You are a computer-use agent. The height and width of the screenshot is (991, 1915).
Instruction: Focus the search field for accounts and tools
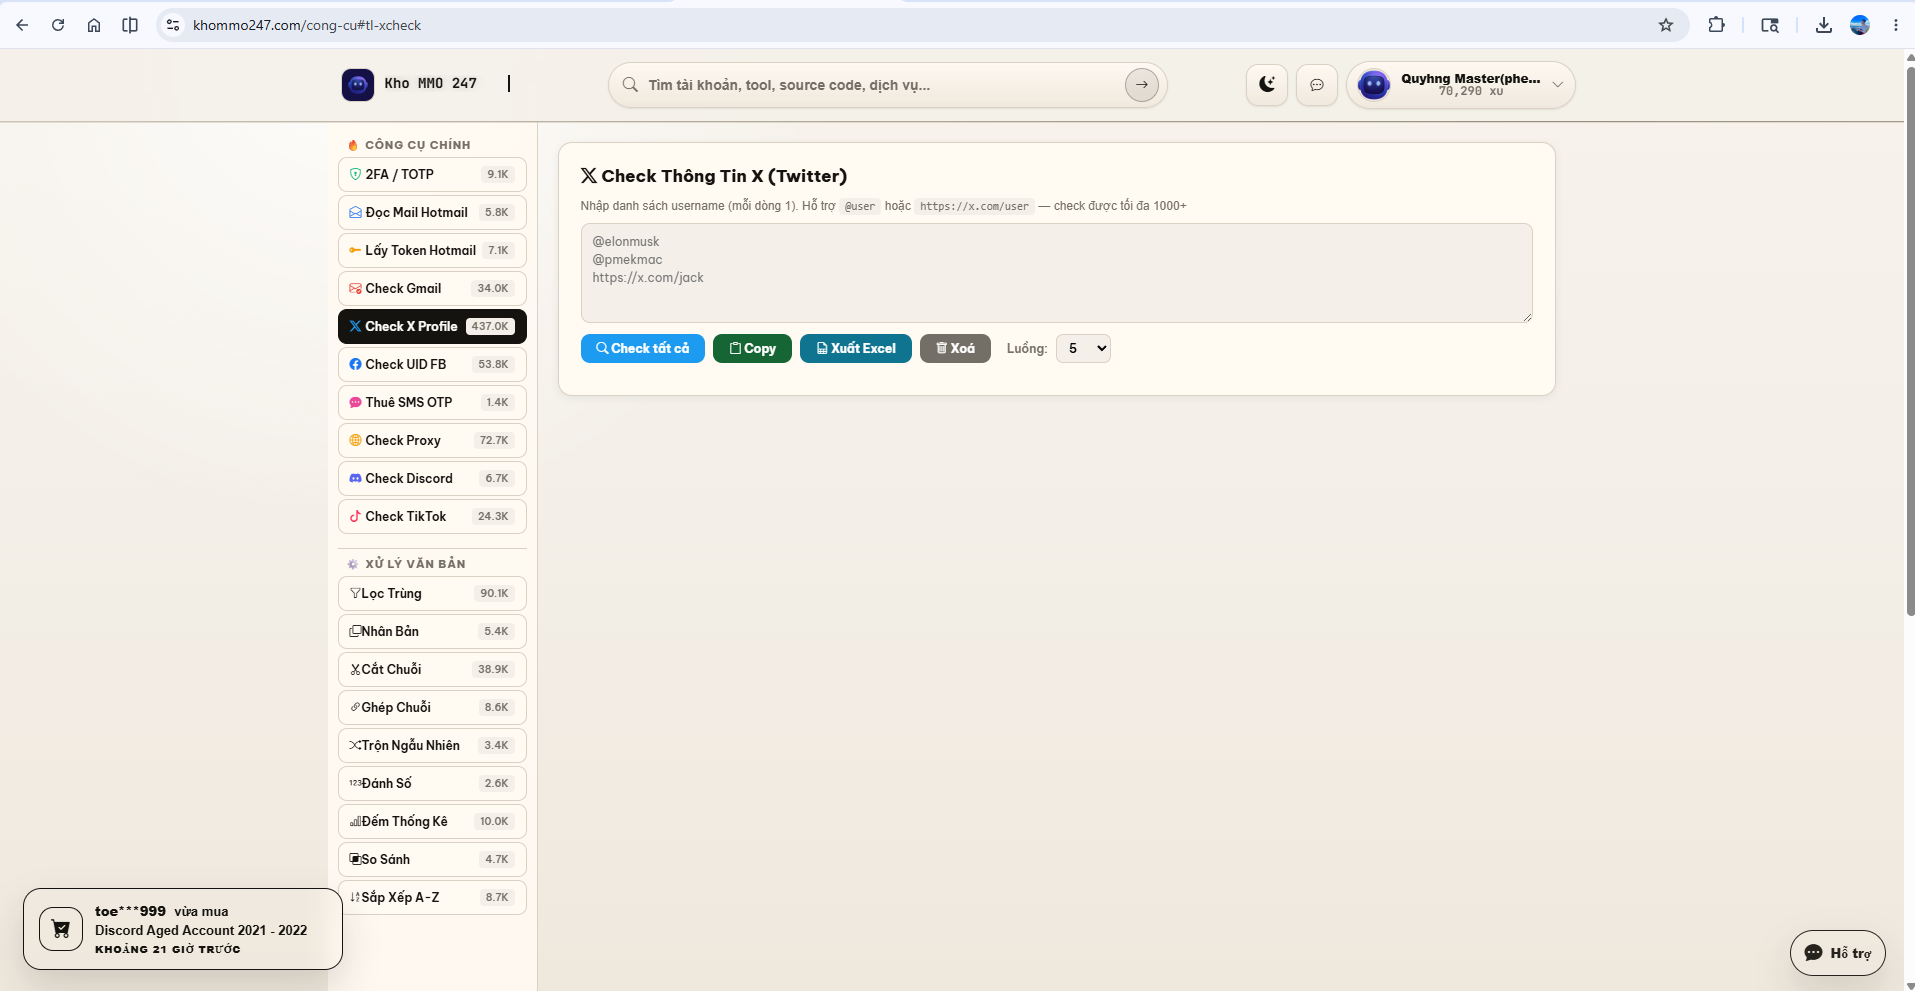(880, 85)
